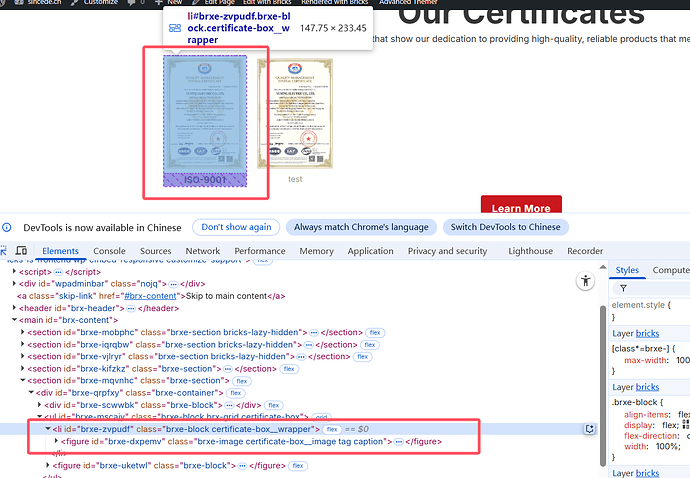Toggle flex badge on li brxe-zvpudf

coord(332,430)
